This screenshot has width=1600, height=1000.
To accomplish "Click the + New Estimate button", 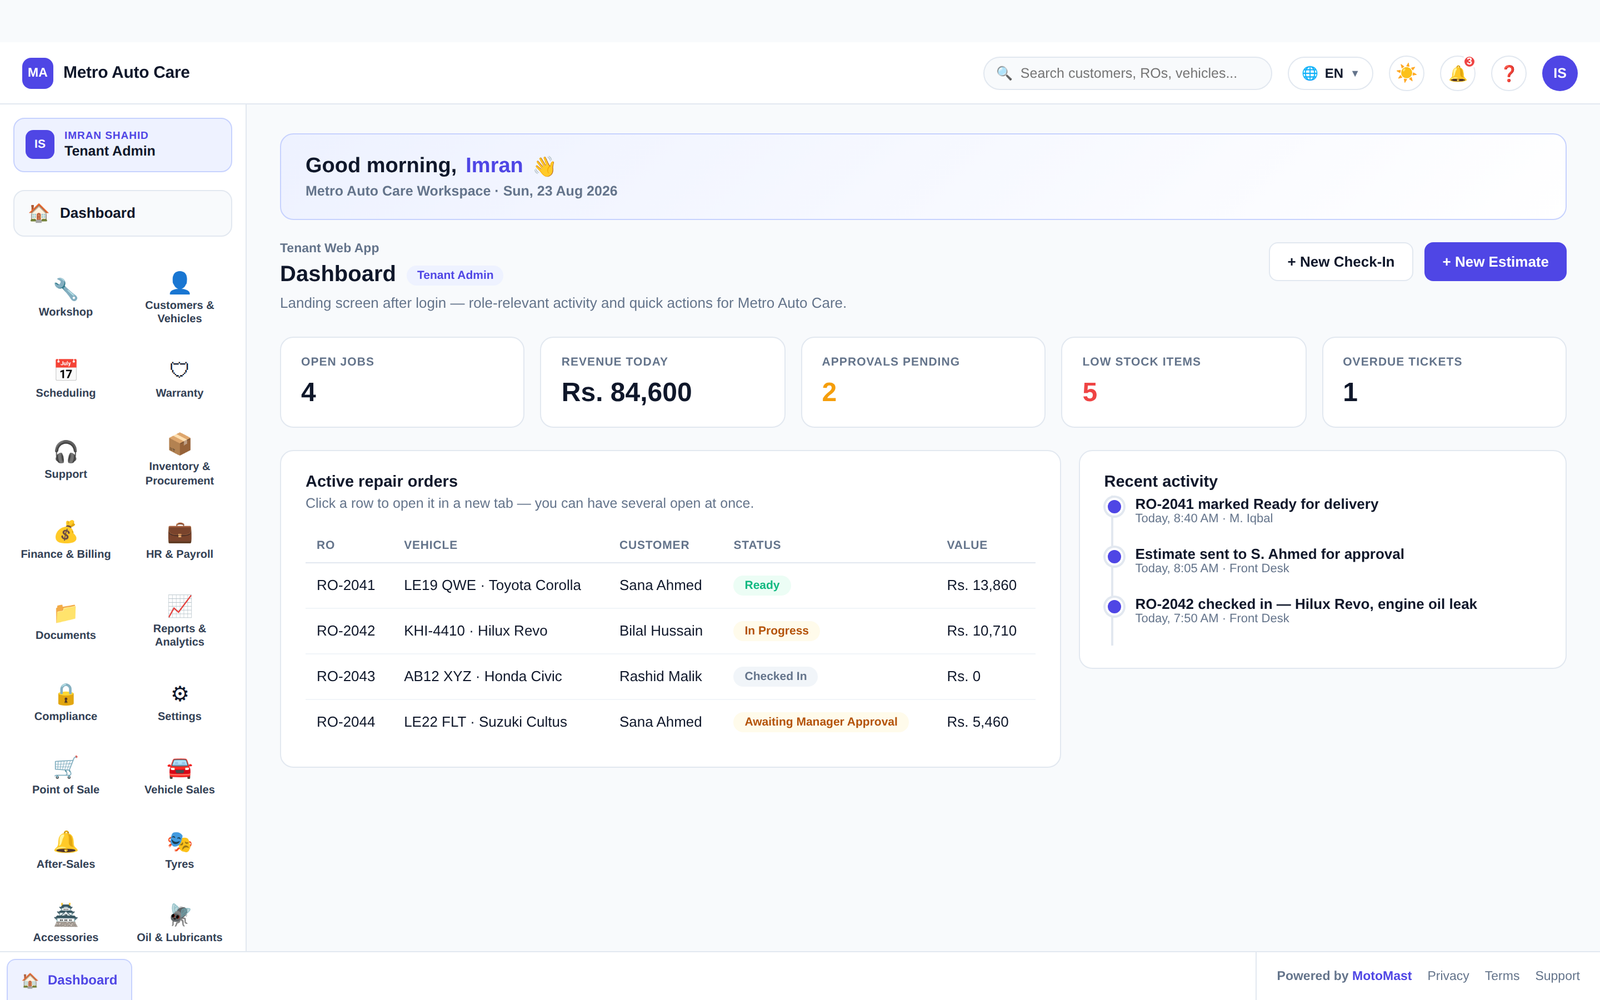I will point(1495,262).
